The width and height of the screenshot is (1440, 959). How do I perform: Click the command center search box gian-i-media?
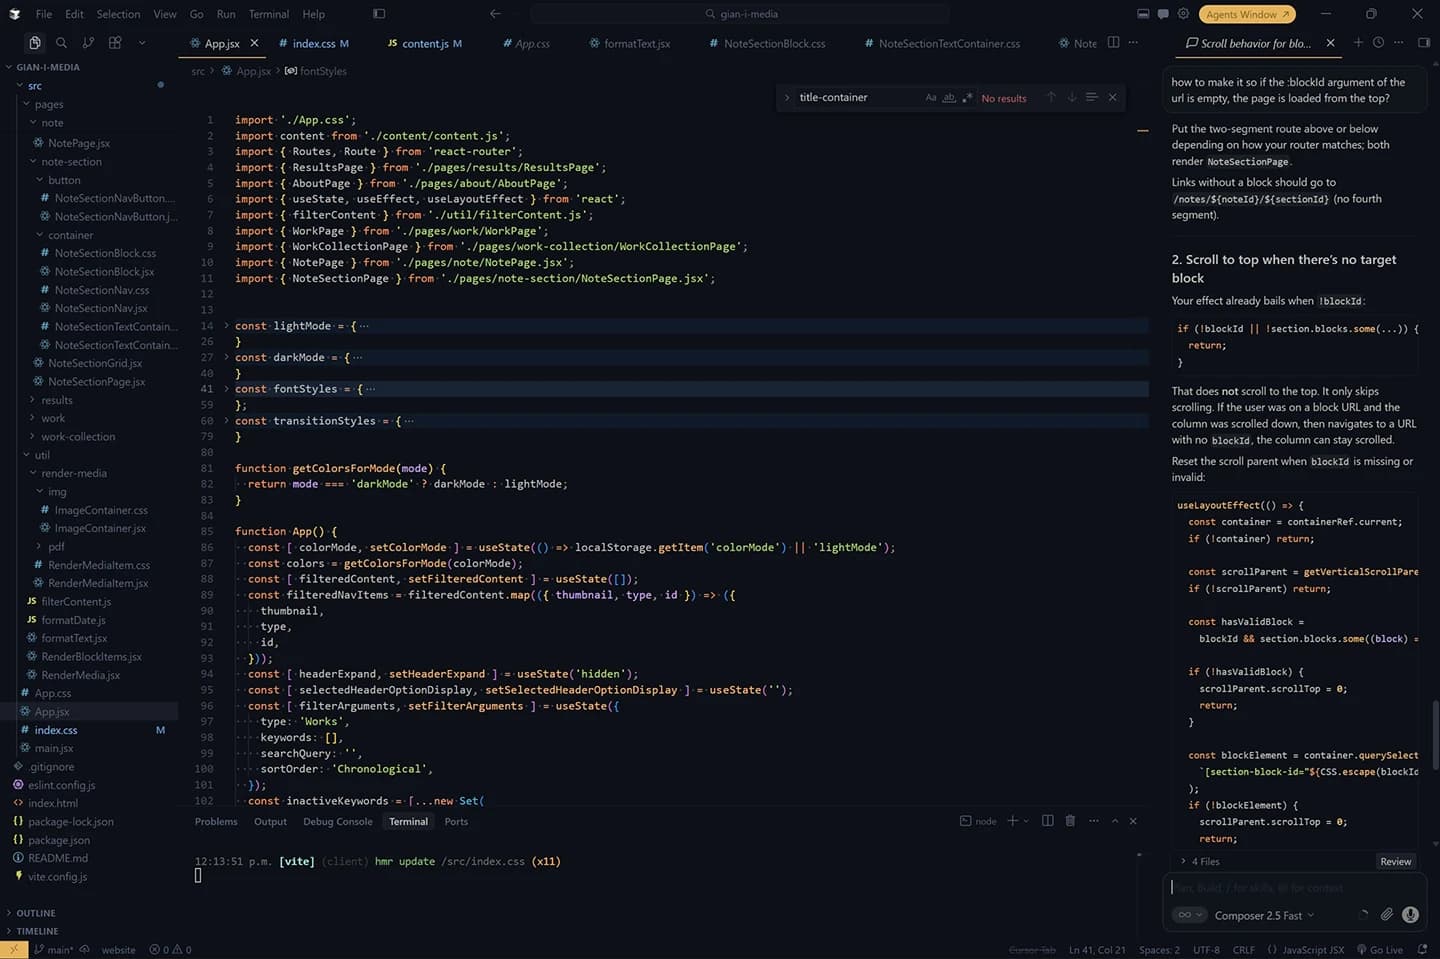tap(741, 14)
